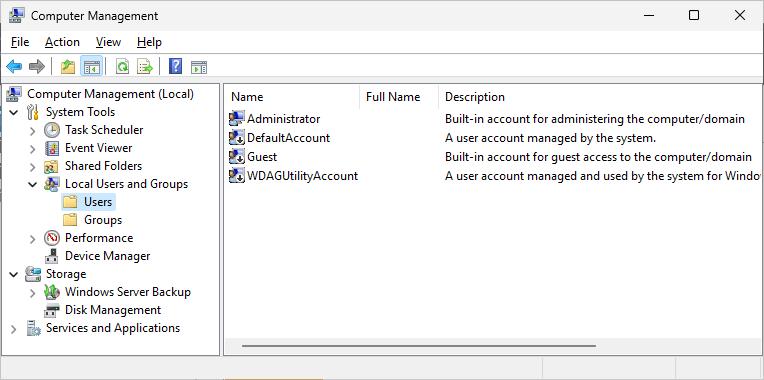This screenshot has height=380, width=764.
Task: Click the blue Back arrow toolbar icon
Action: (x=14, y=66)
